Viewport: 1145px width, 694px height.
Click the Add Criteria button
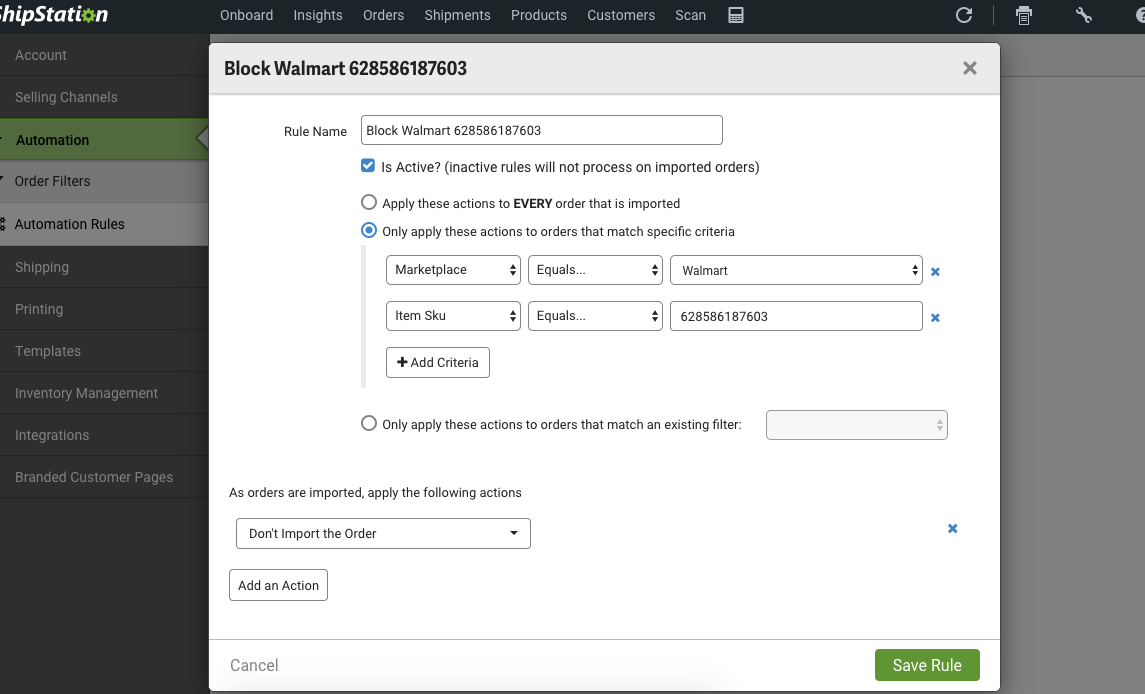(438, 362)
